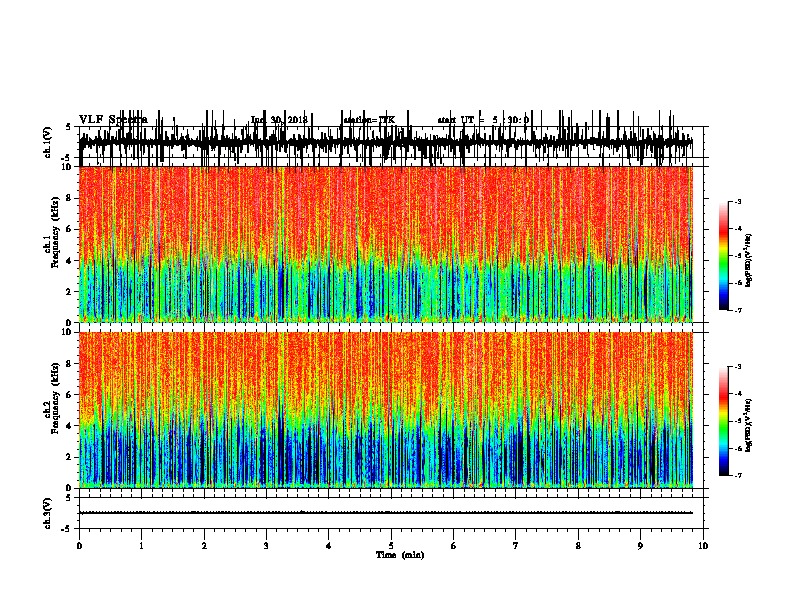Click time axis tick label '6'

pyautogui.click(x=454, y=546)
